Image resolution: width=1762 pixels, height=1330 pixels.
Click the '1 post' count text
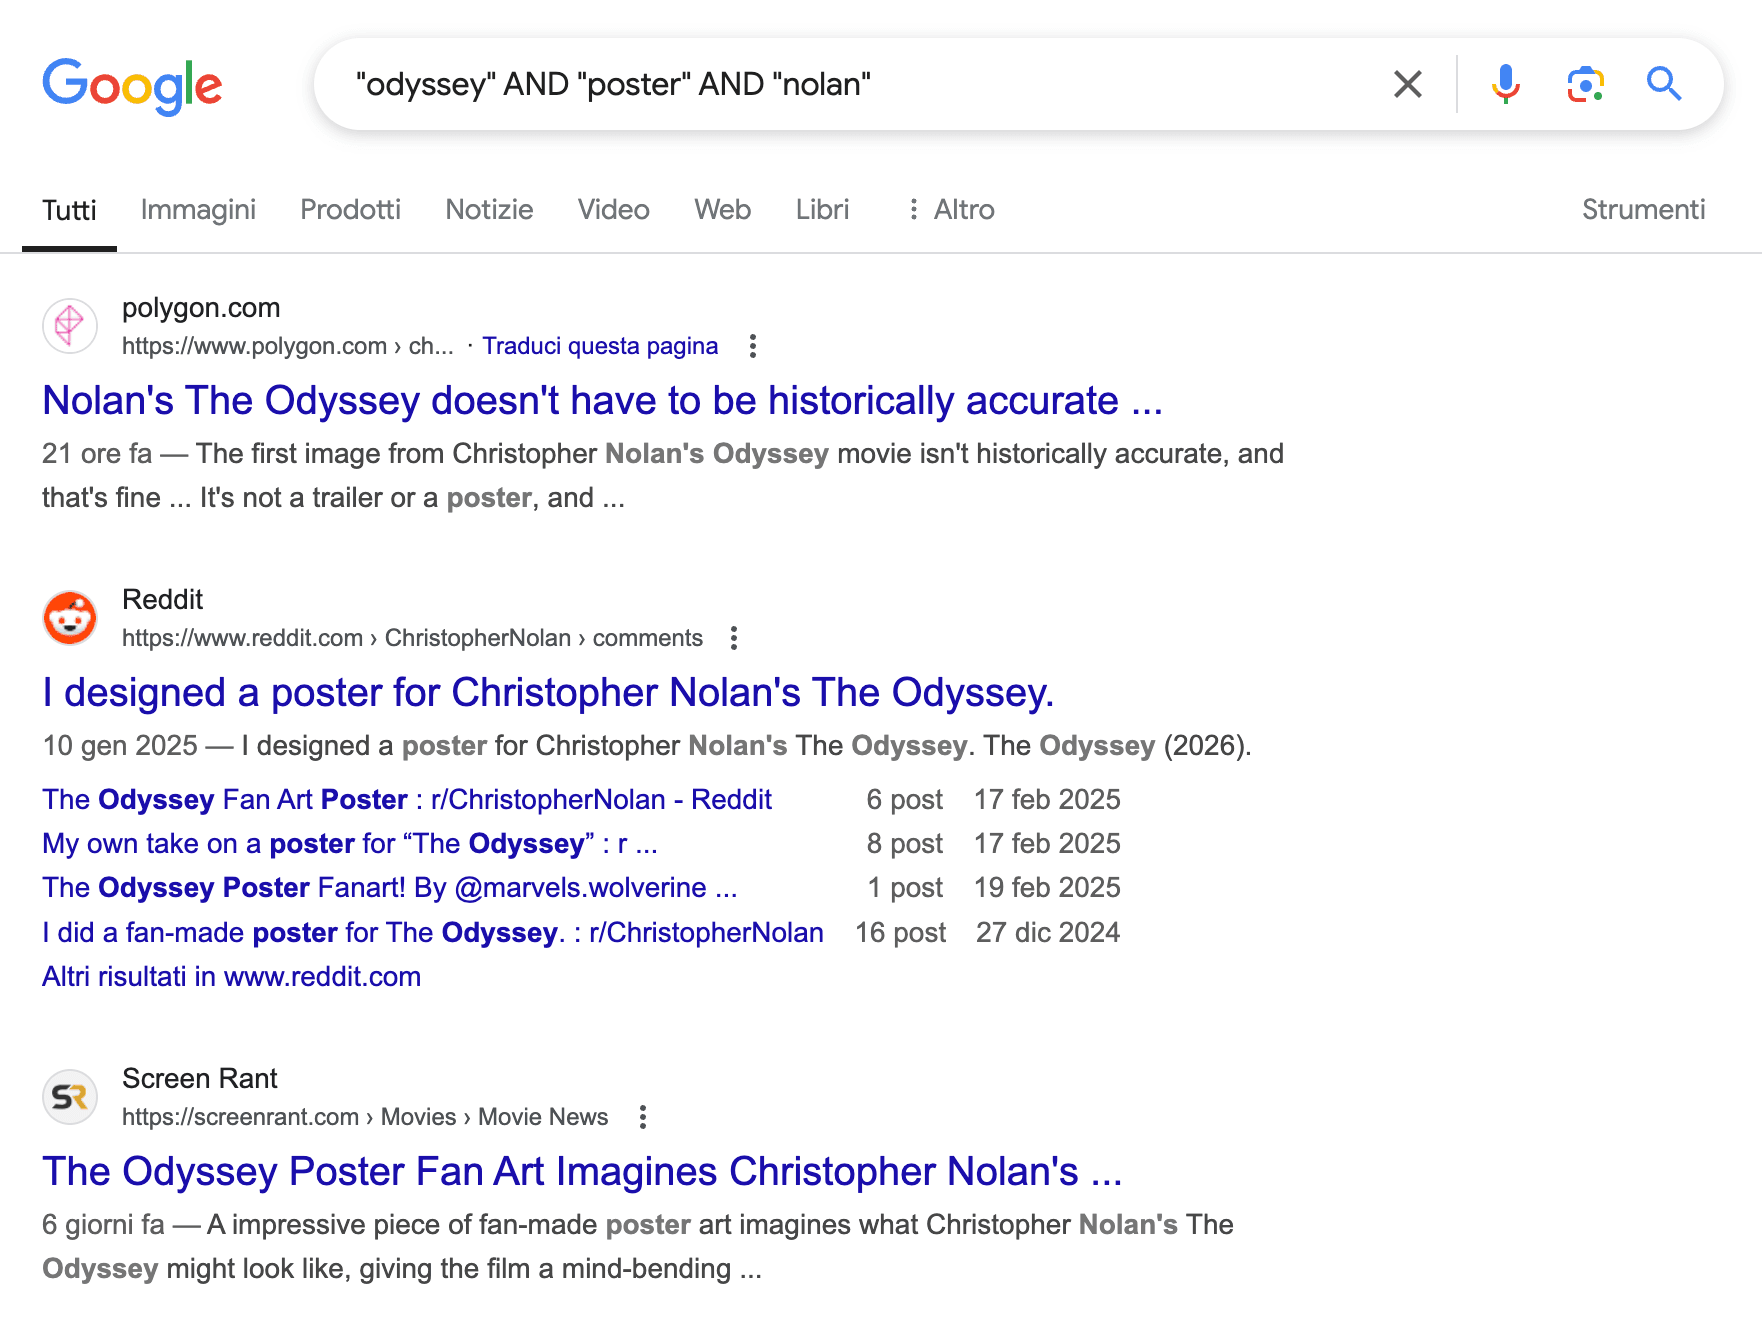click(x=905, y=888)
